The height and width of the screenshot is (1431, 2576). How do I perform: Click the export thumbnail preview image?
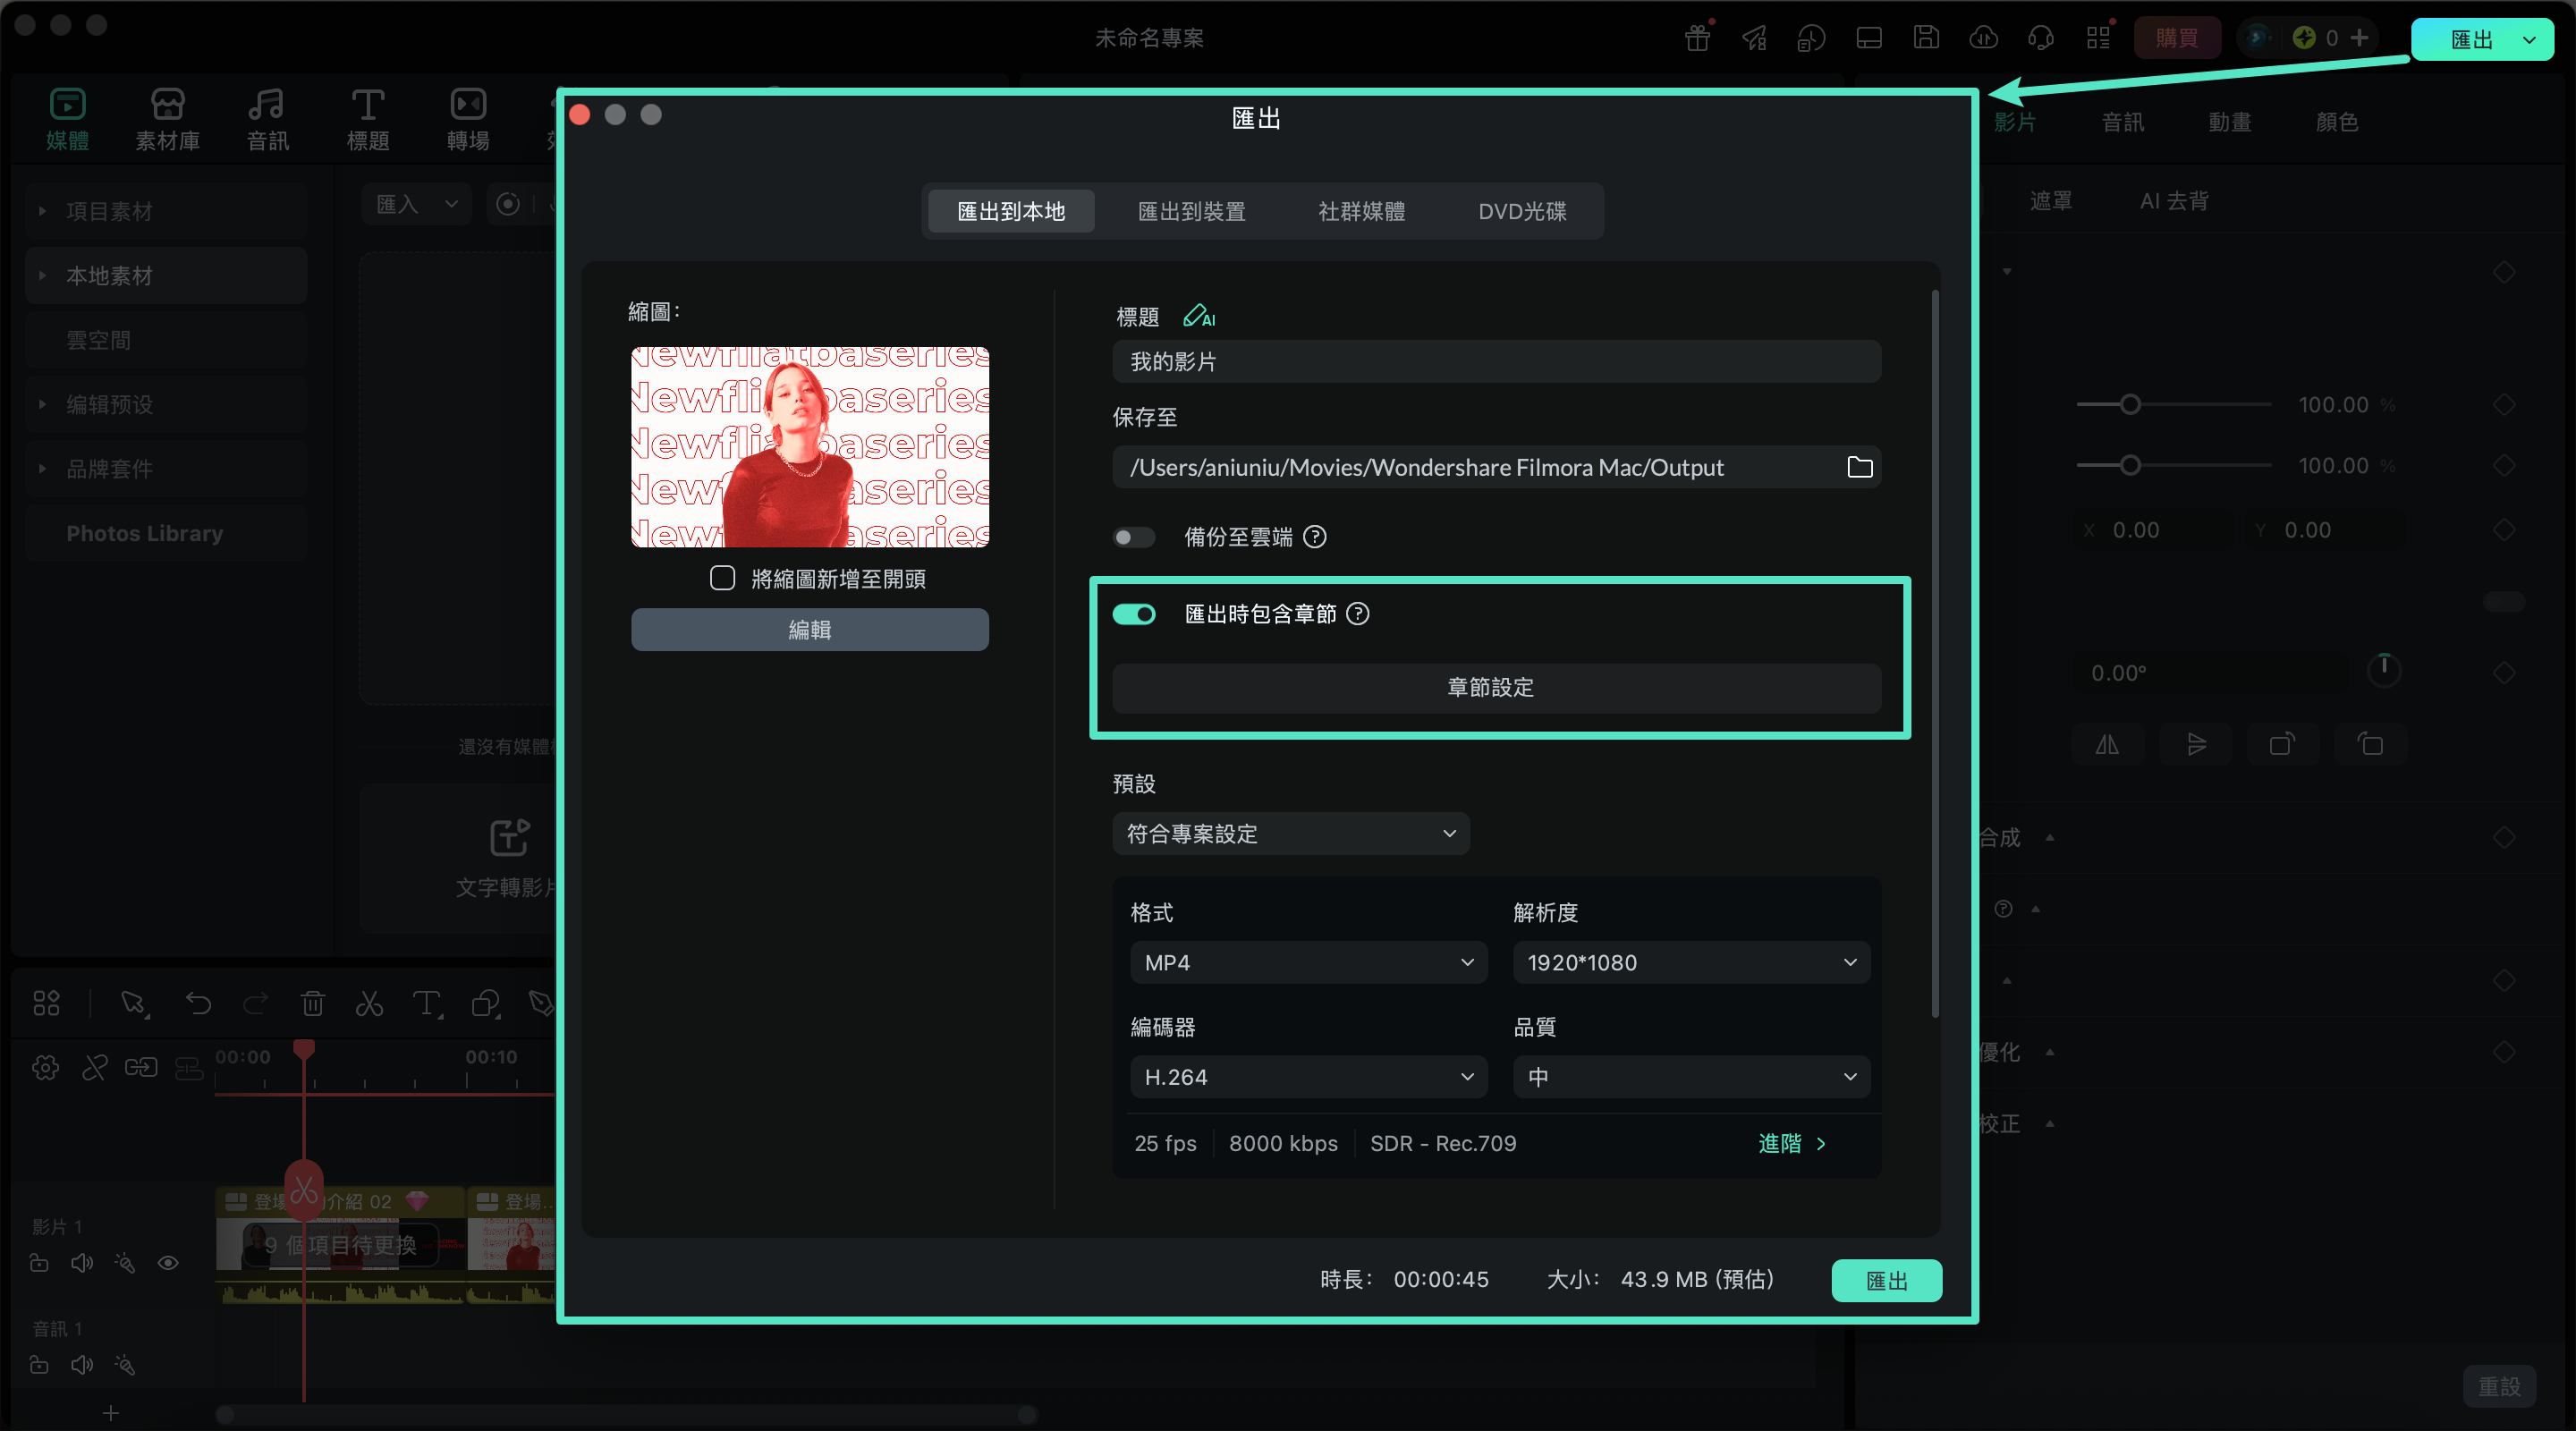(810, 447)
